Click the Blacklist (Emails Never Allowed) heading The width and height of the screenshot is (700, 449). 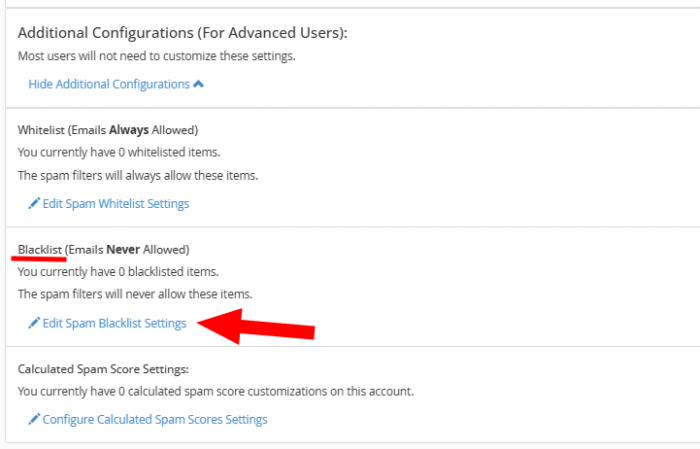click(104, 249)
